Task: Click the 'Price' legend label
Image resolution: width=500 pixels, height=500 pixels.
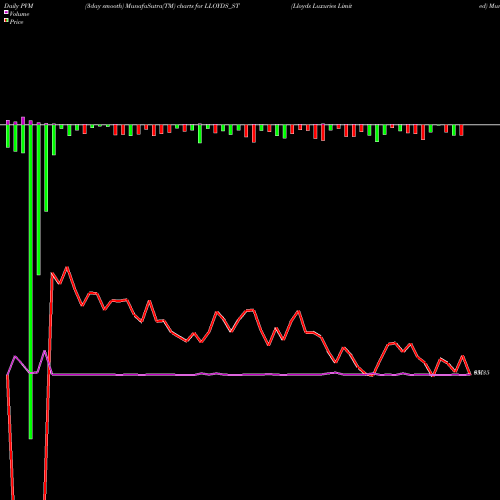Action: coord(16,22)
